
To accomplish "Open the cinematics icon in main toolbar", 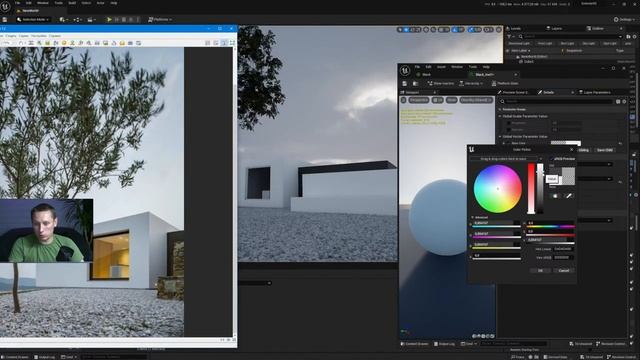I will [x=91, y=19].
